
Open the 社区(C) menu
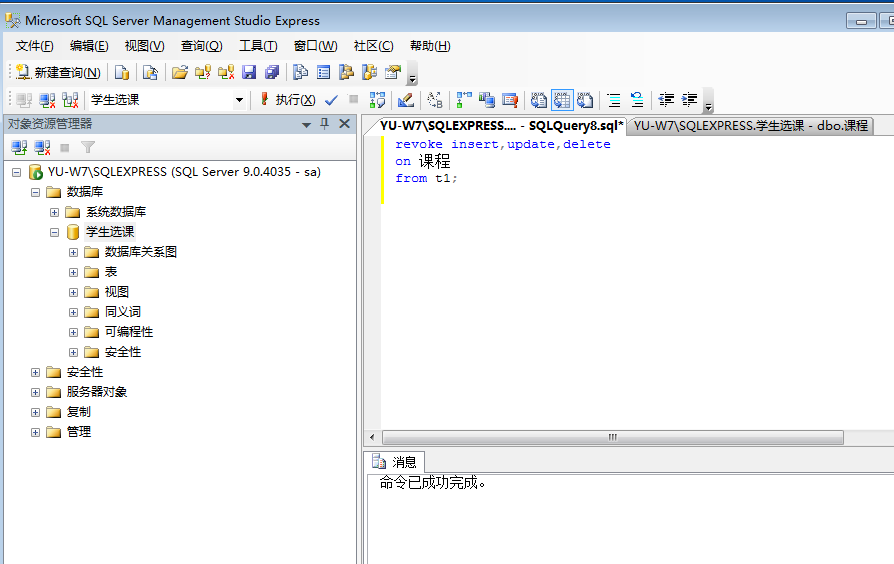click(x=373, y=46)
